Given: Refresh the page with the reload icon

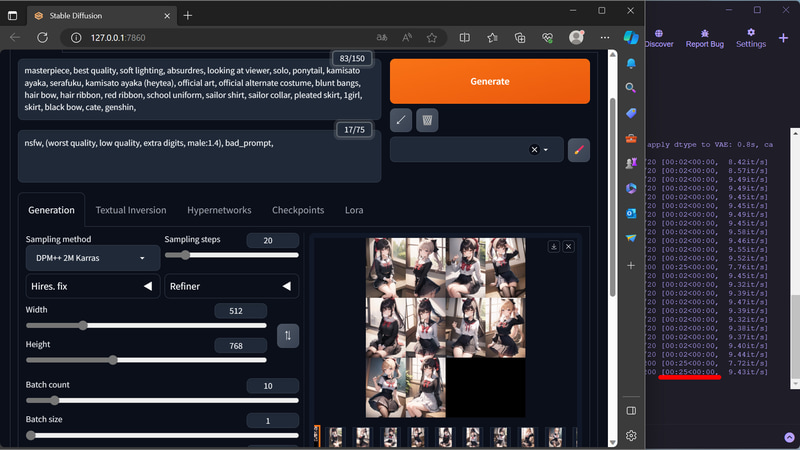Looking at the screenshot, I should click(x=42, y=37).
